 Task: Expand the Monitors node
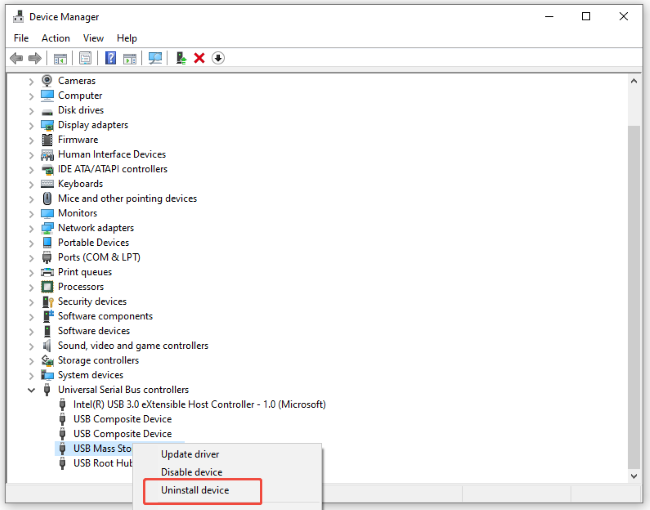coord(31,214)
